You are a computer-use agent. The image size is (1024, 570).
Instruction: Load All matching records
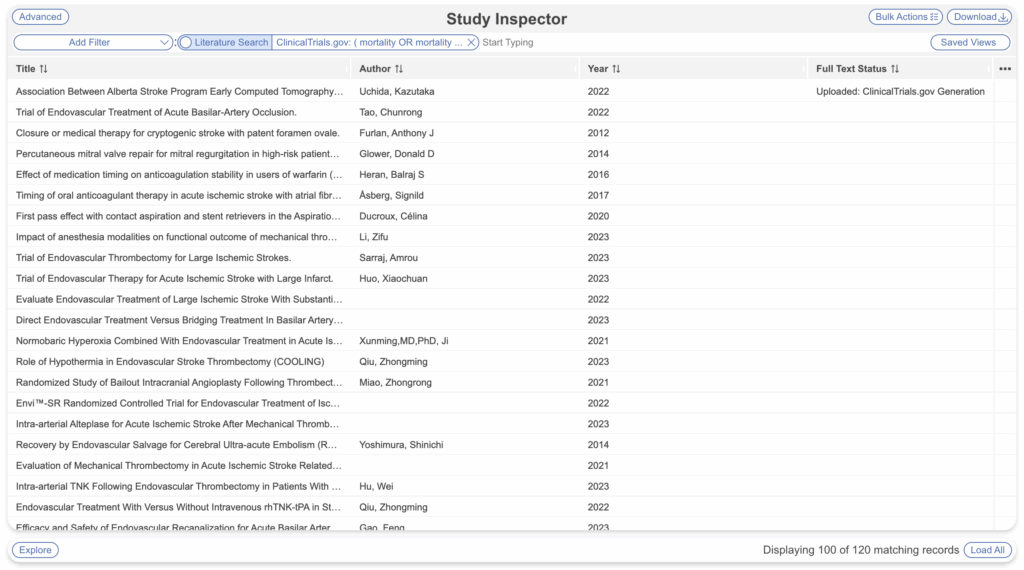987,550
